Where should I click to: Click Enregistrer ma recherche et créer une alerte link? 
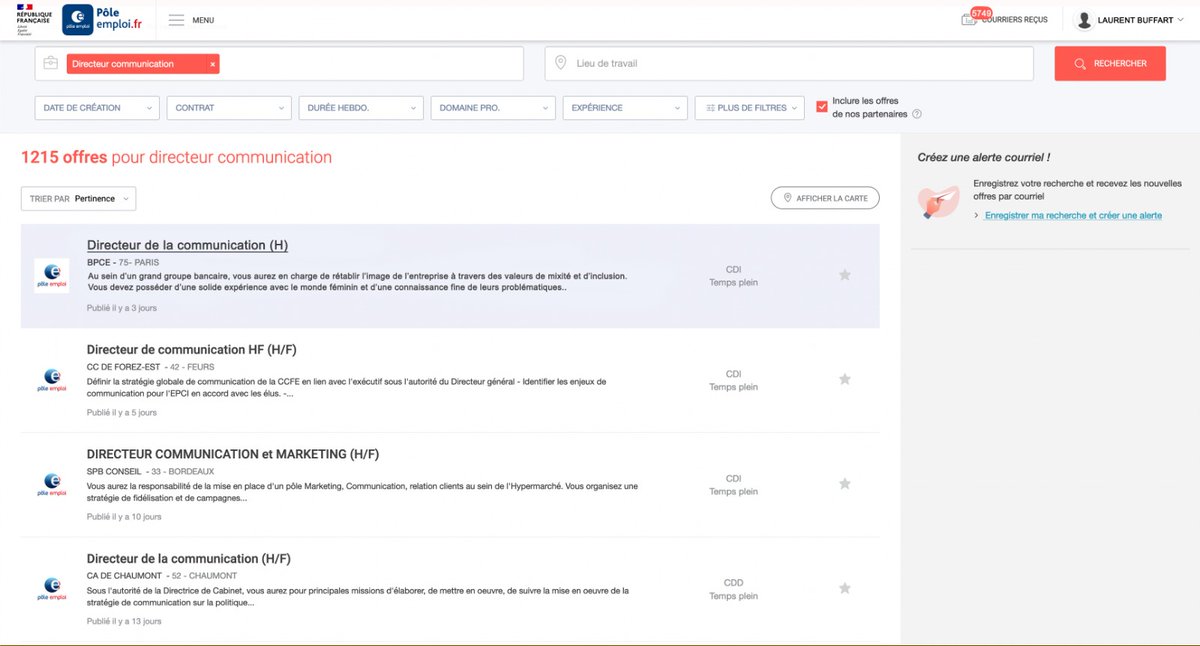pyautogui.click(x=1073, y=215)
